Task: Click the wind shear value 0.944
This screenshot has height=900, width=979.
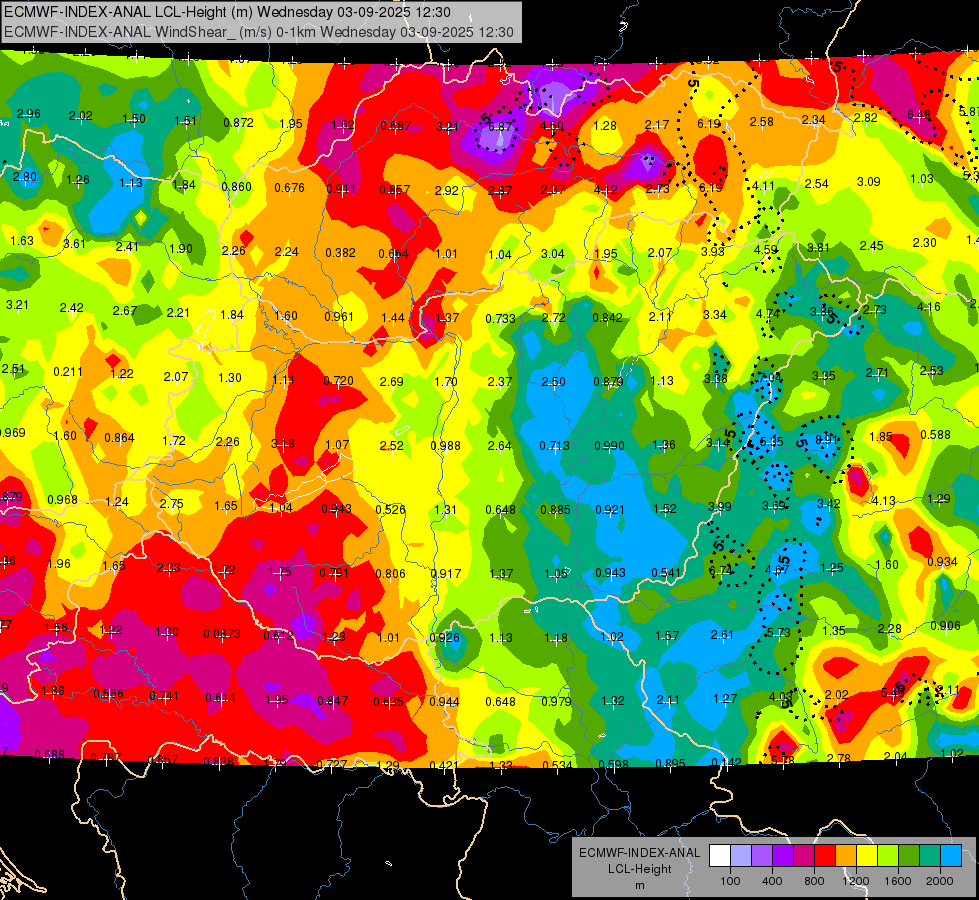Action: click(445, 702)
